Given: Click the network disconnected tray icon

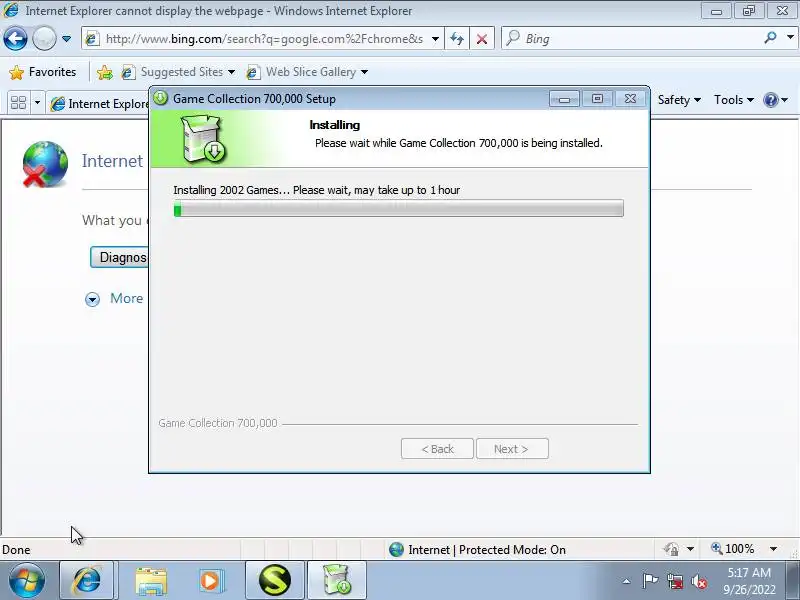Looking at the screenshot, I should (674, 581).
